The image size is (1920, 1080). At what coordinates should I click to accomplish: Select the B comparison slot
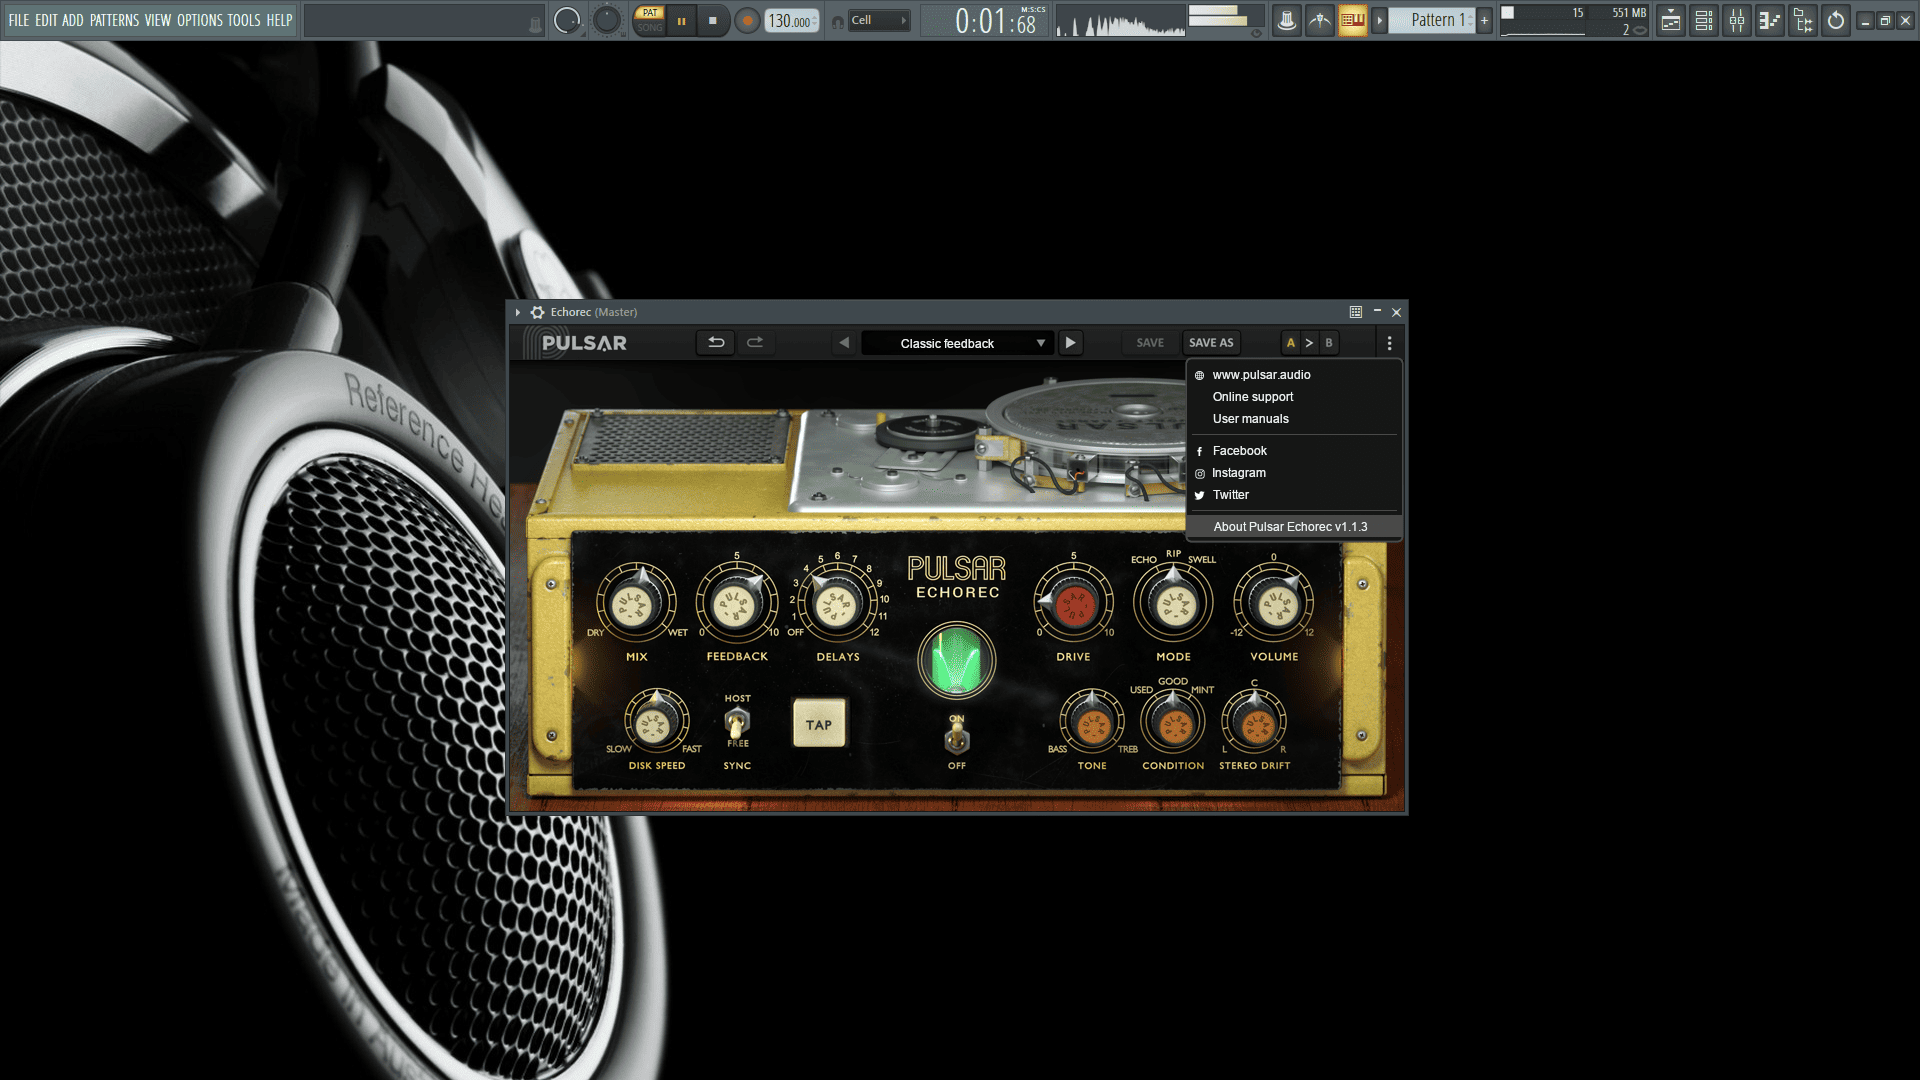pos(1329,343)
